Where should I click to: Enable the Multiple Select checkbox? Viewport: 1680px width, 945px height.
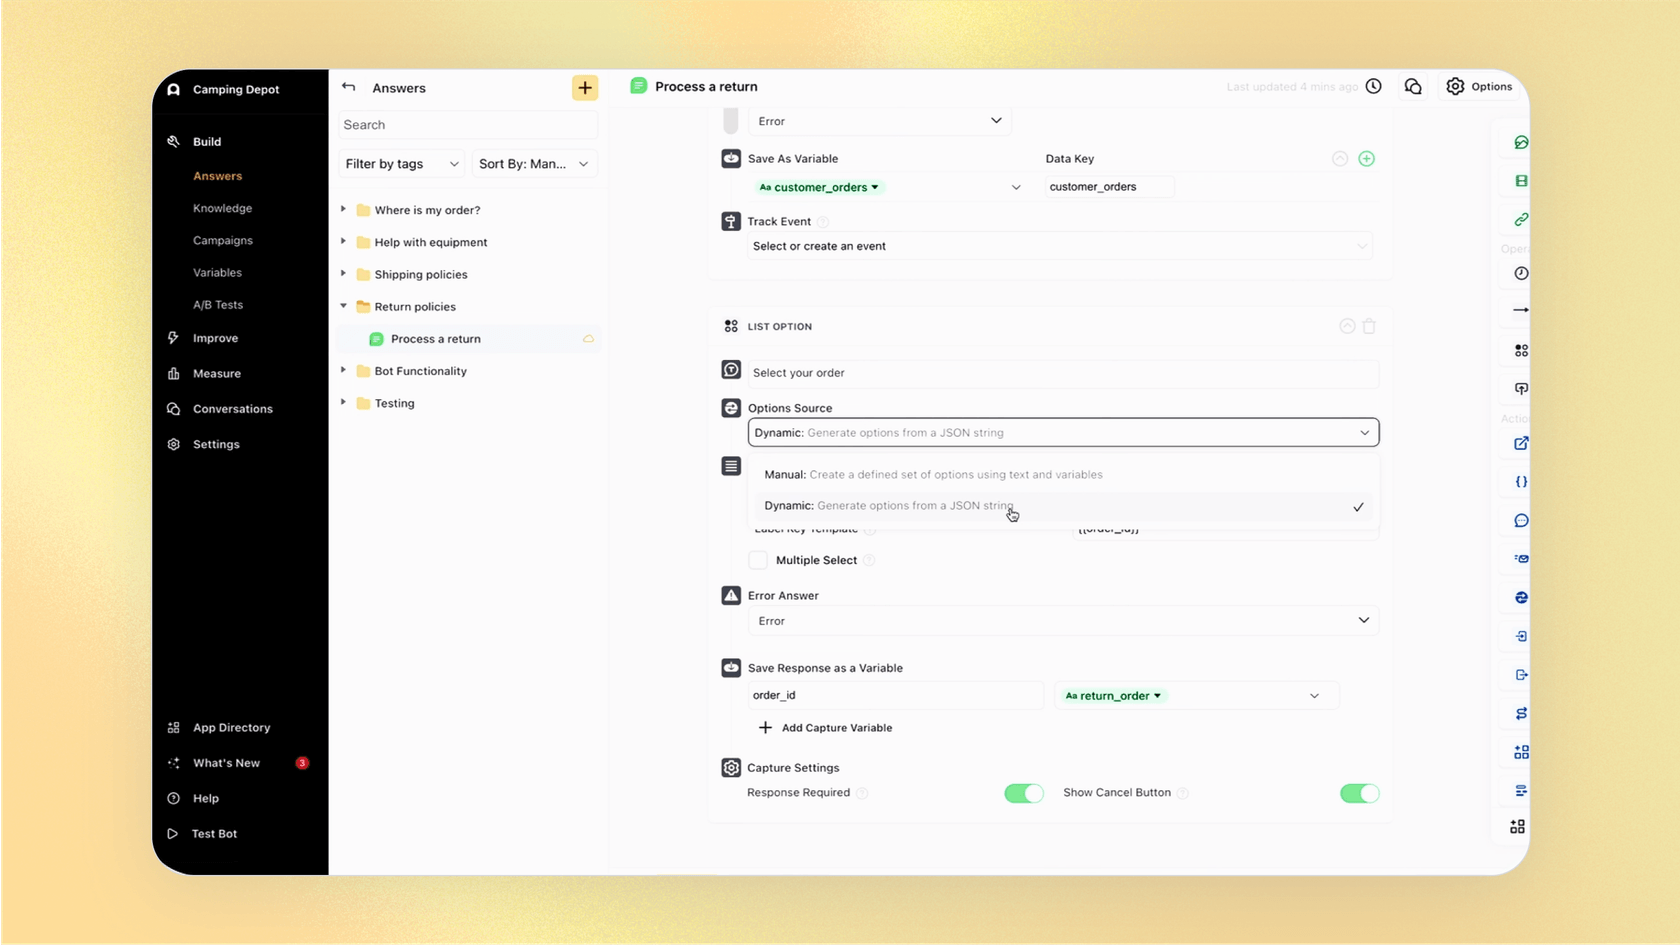click(758, 560)
